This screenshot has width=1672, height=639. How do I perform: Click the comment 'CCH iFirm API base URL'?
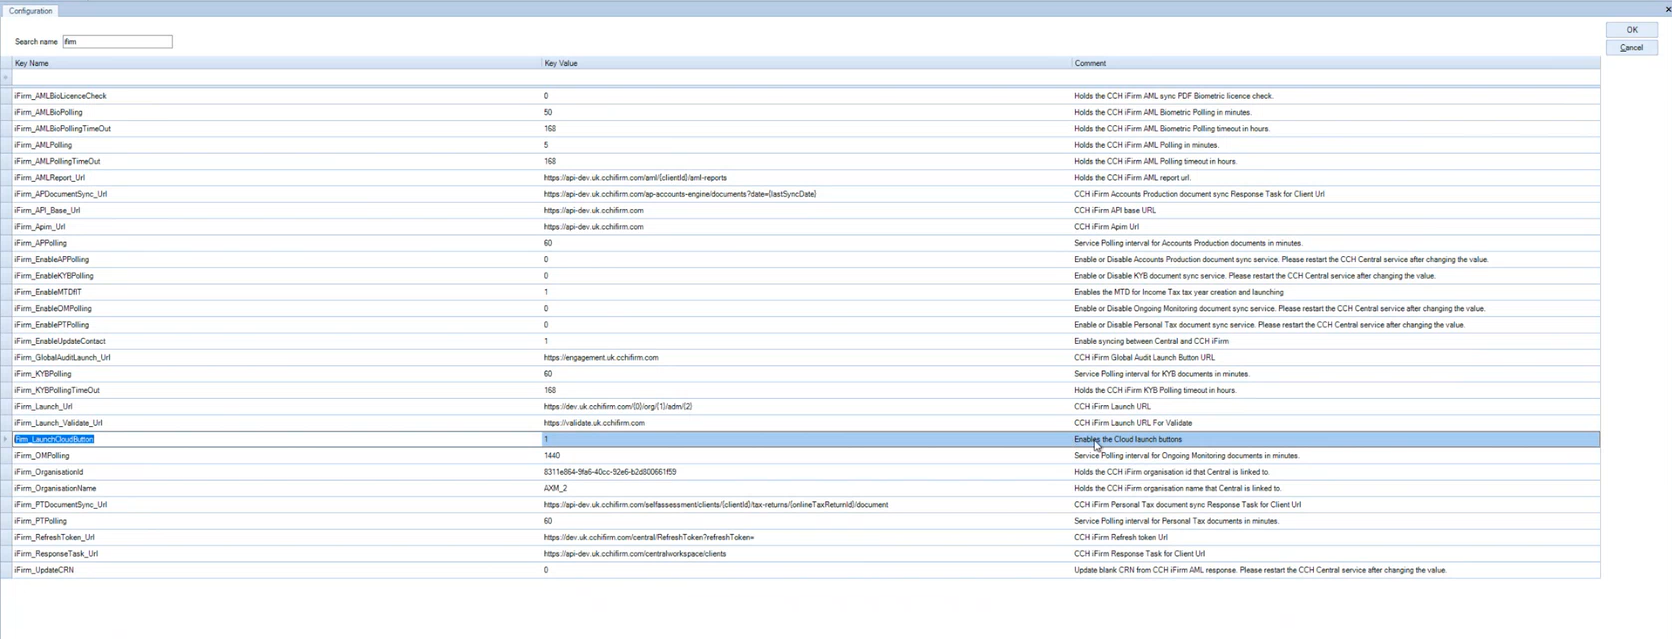[x=1115, y=210]
